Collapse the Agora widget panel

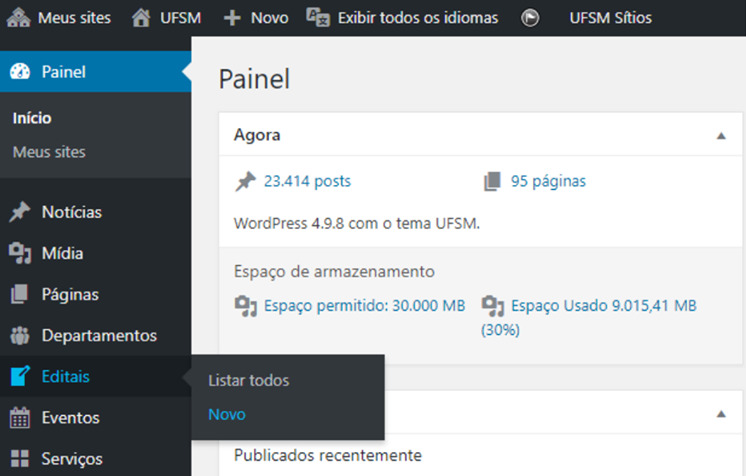click(x=721, y=135)
